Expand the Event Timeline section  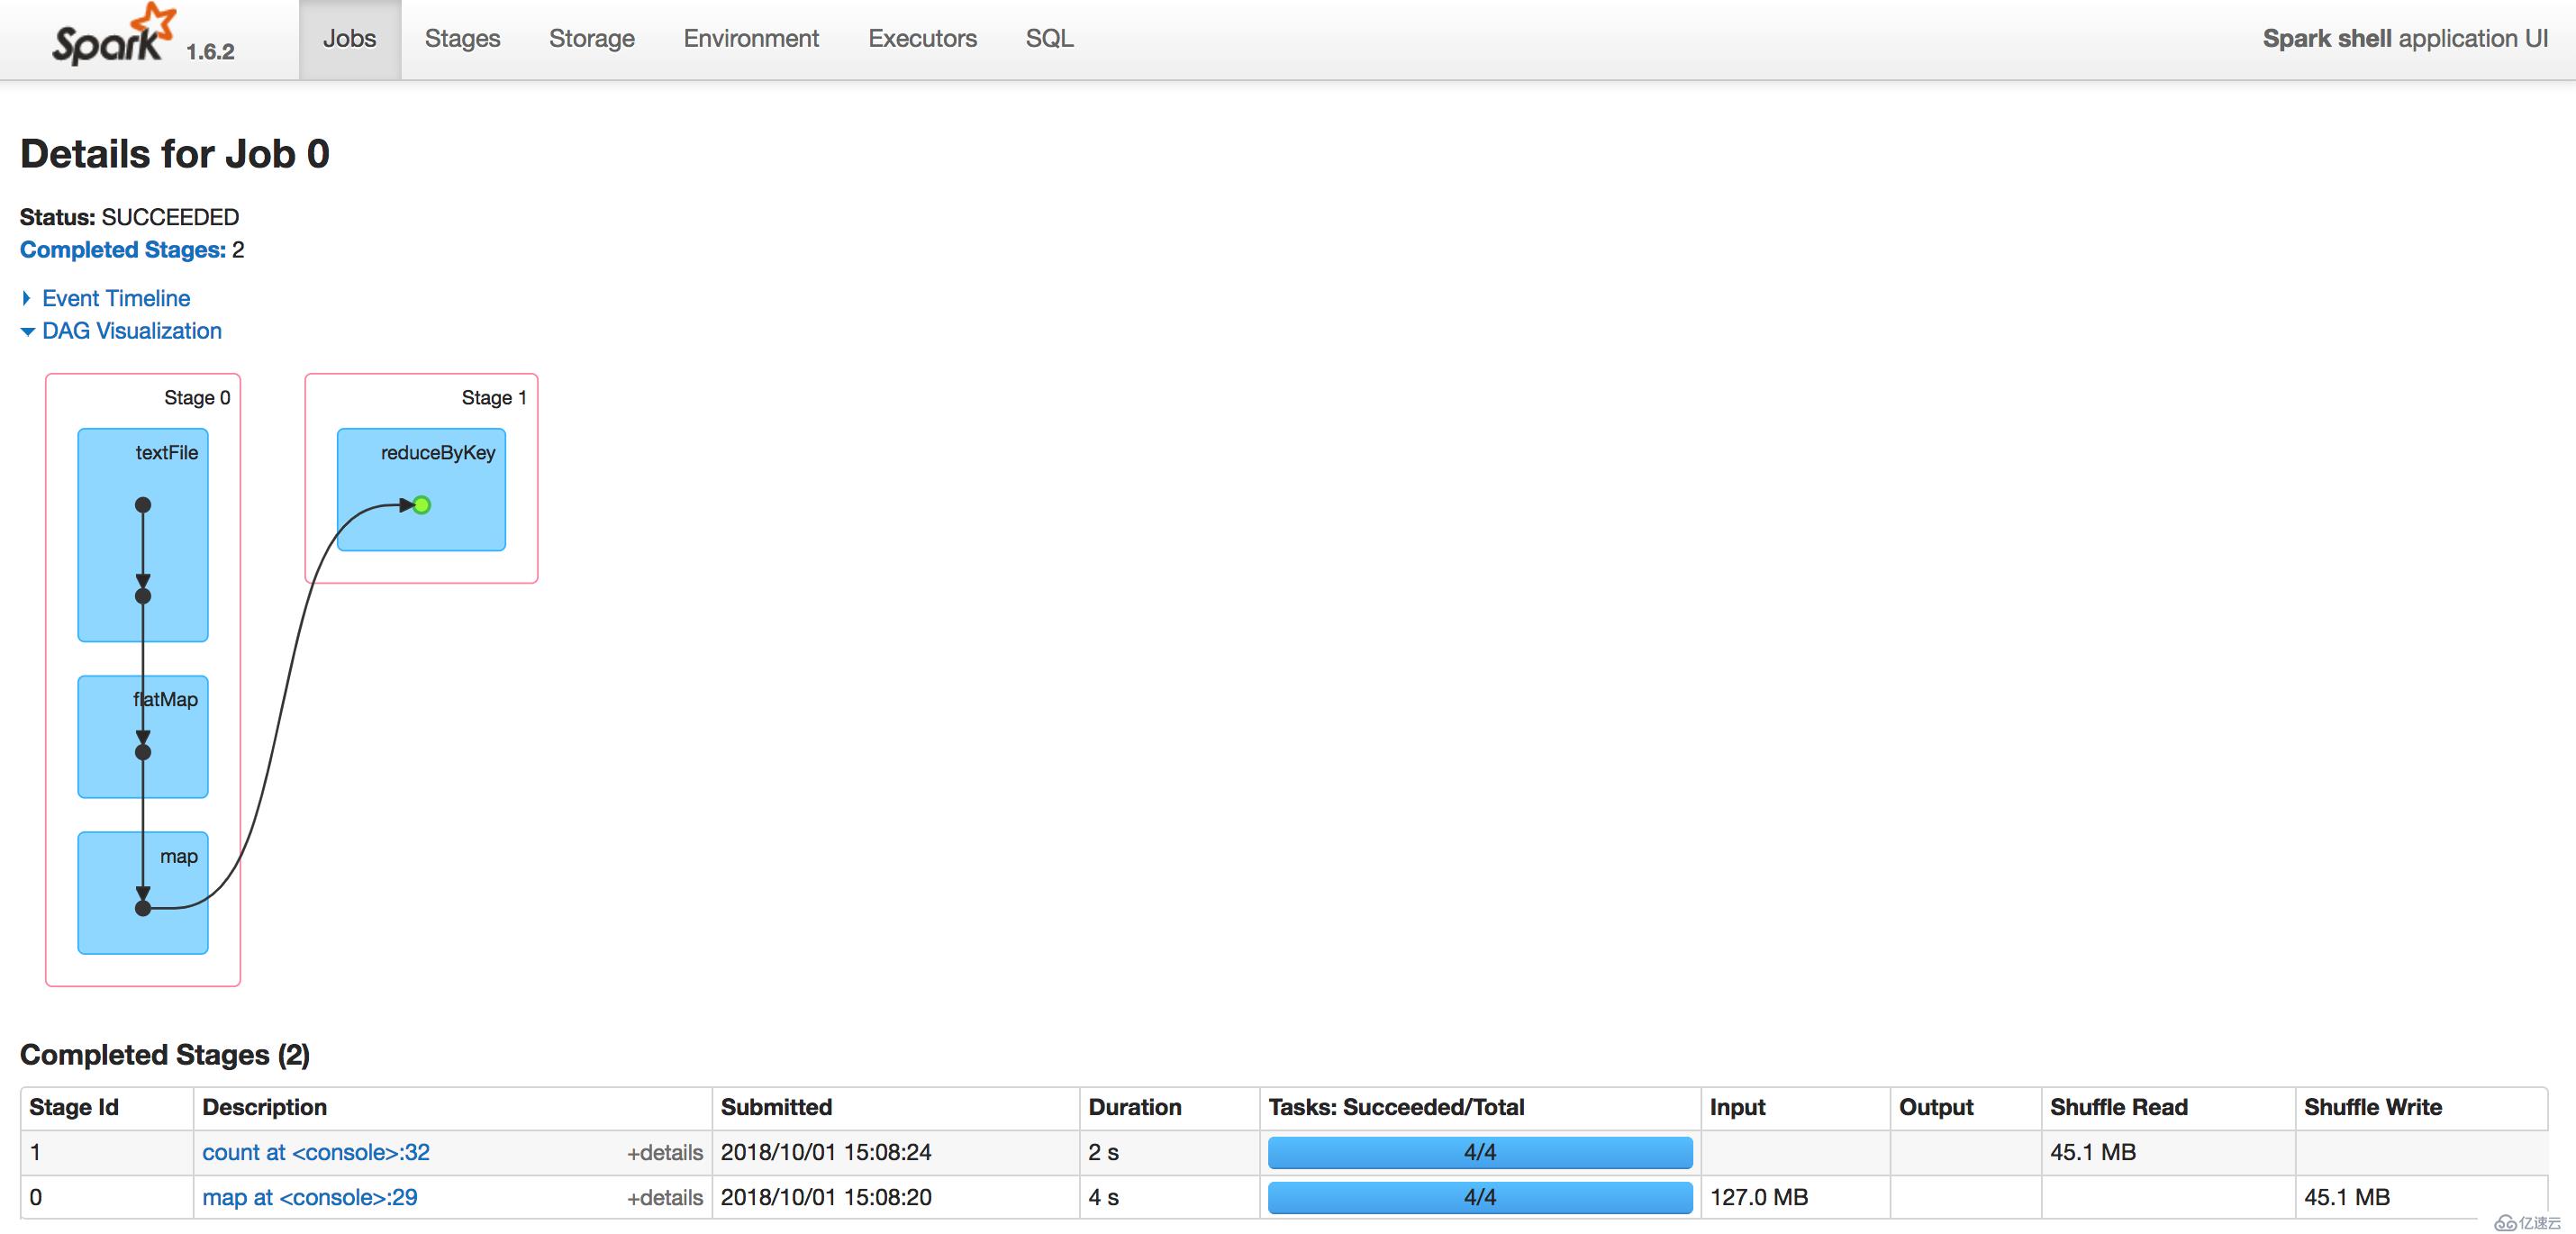pos(116,298)
